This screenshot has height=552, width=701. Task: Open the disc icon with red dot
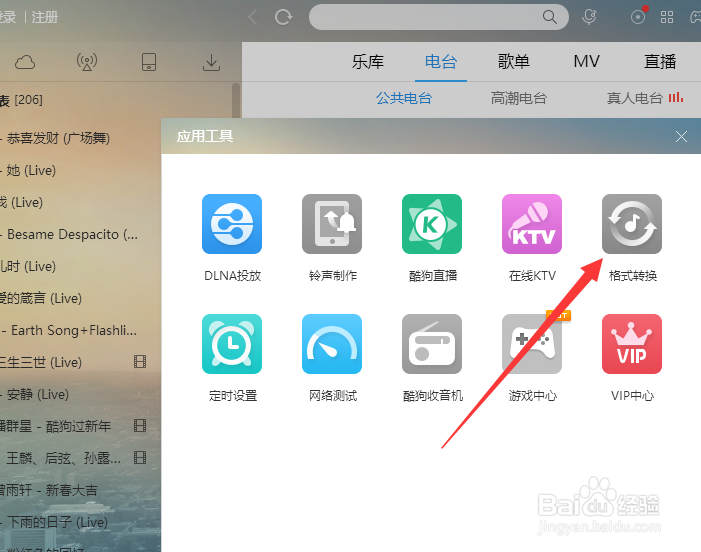click(638, 17)
